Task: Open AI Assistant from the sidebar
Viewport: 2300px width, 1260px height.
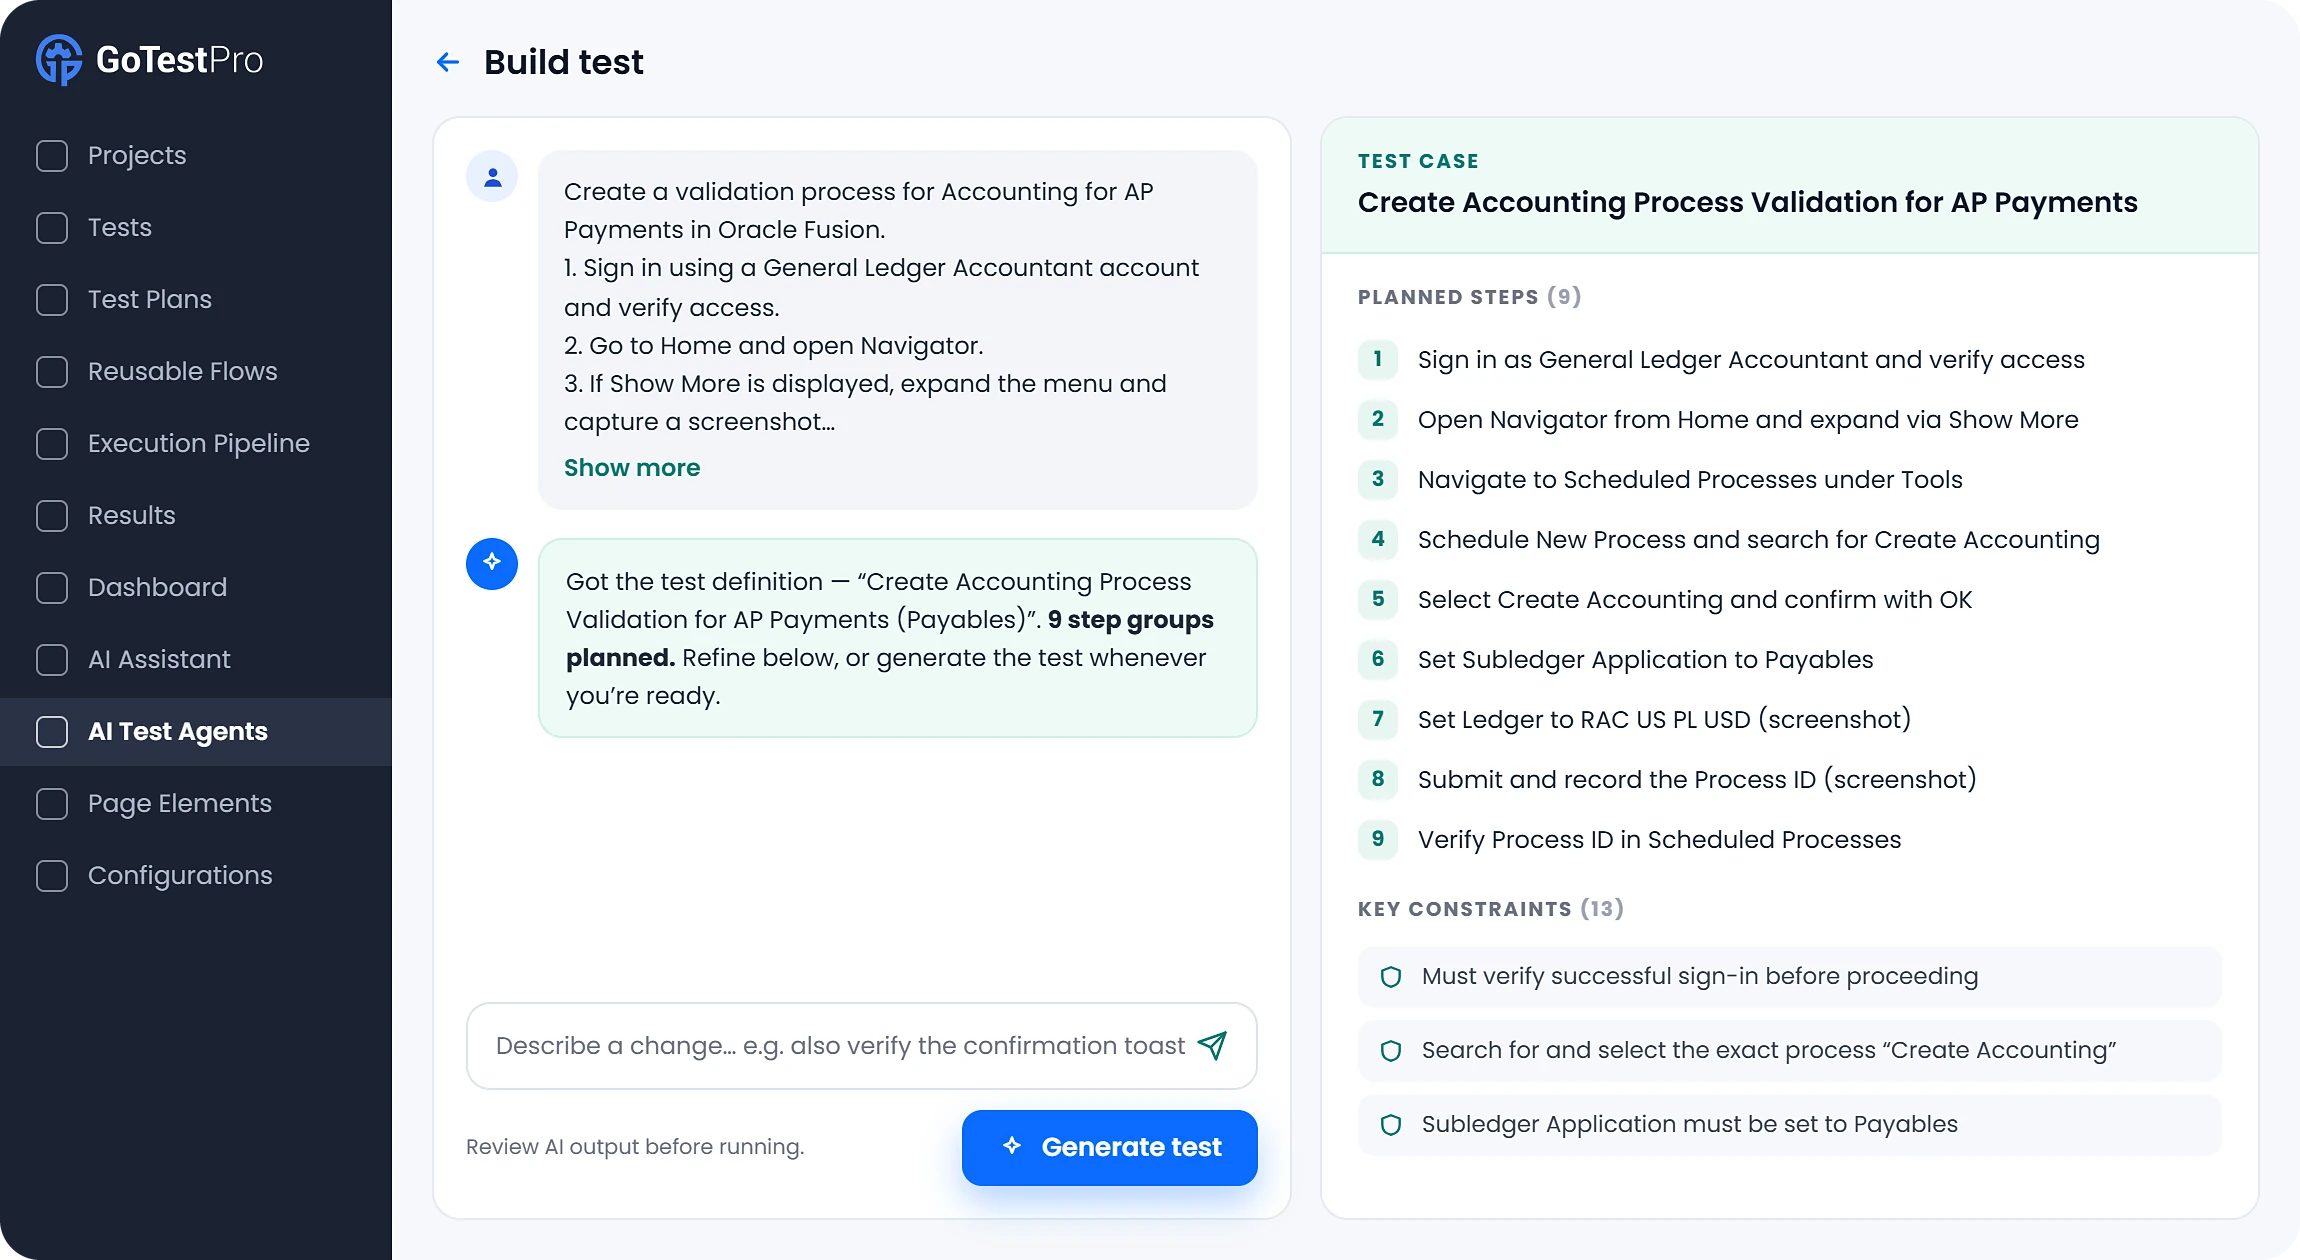Action: 196,660
